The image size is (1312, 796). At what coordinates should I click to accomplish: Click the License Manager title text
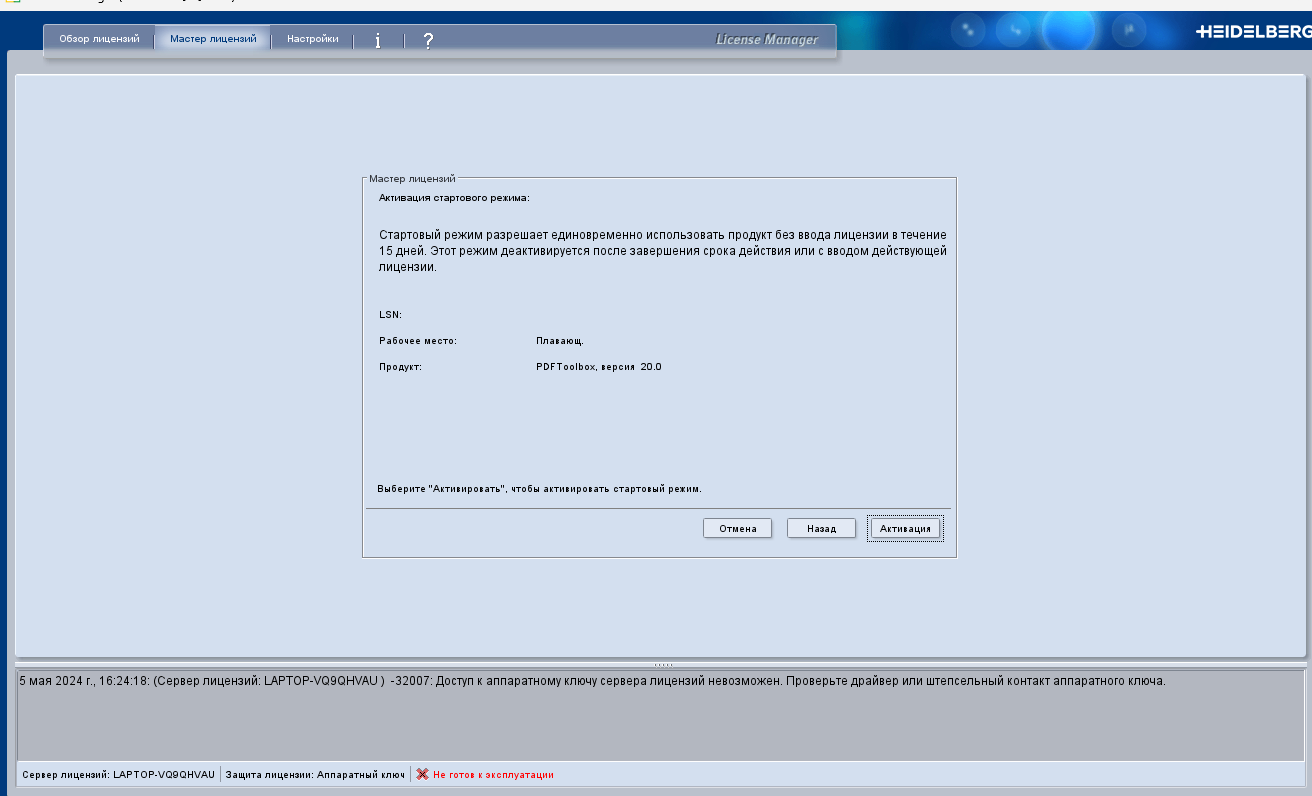(x=766, y=40)
